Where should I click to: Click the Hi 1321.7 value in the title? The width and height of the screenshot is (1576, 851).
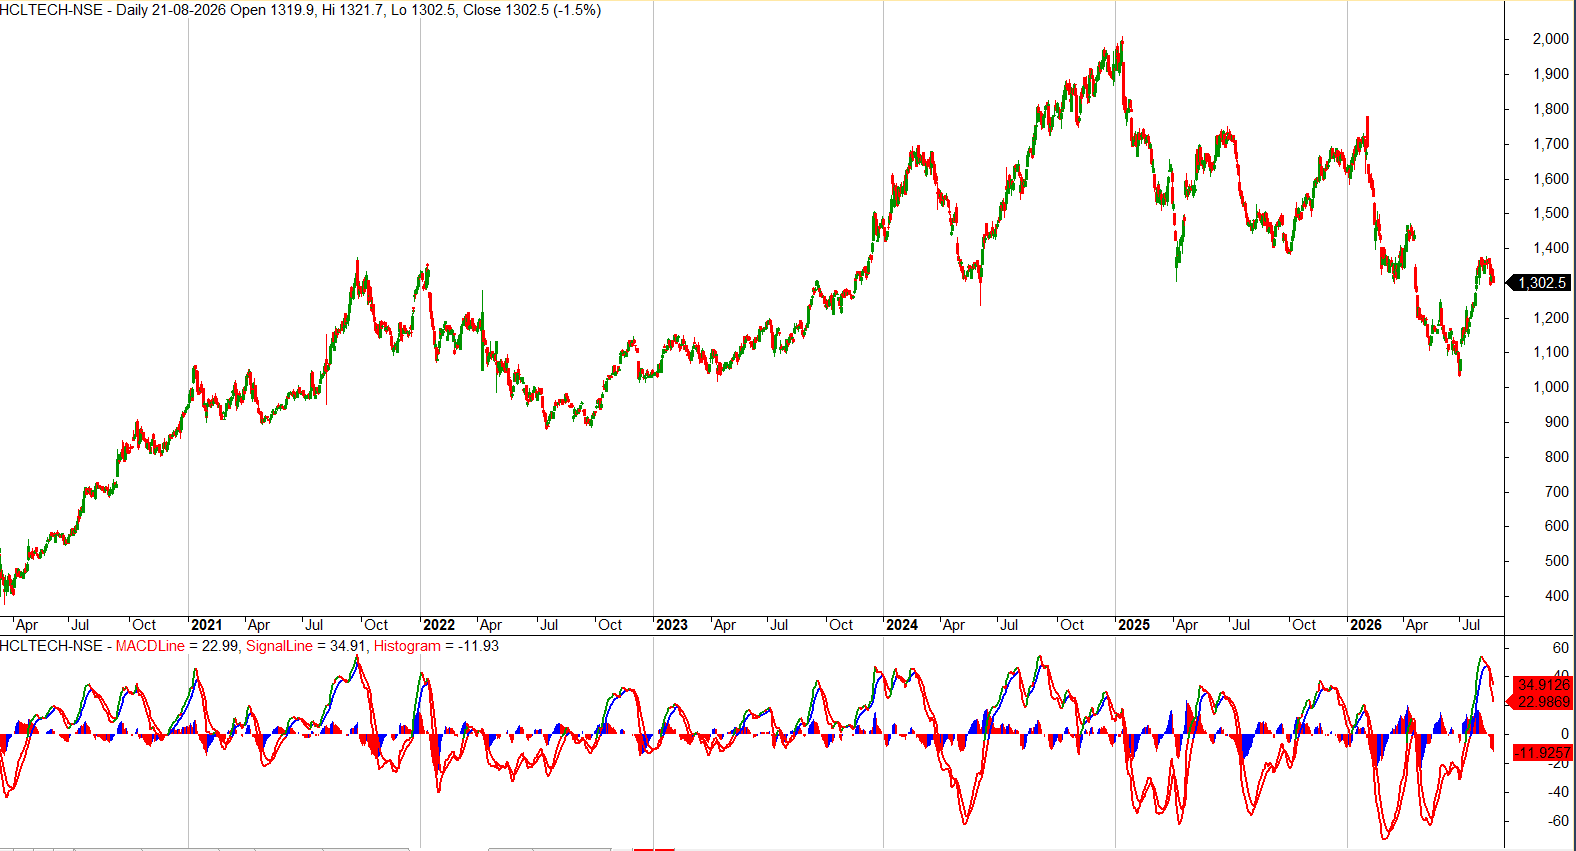tap(352, 10)
